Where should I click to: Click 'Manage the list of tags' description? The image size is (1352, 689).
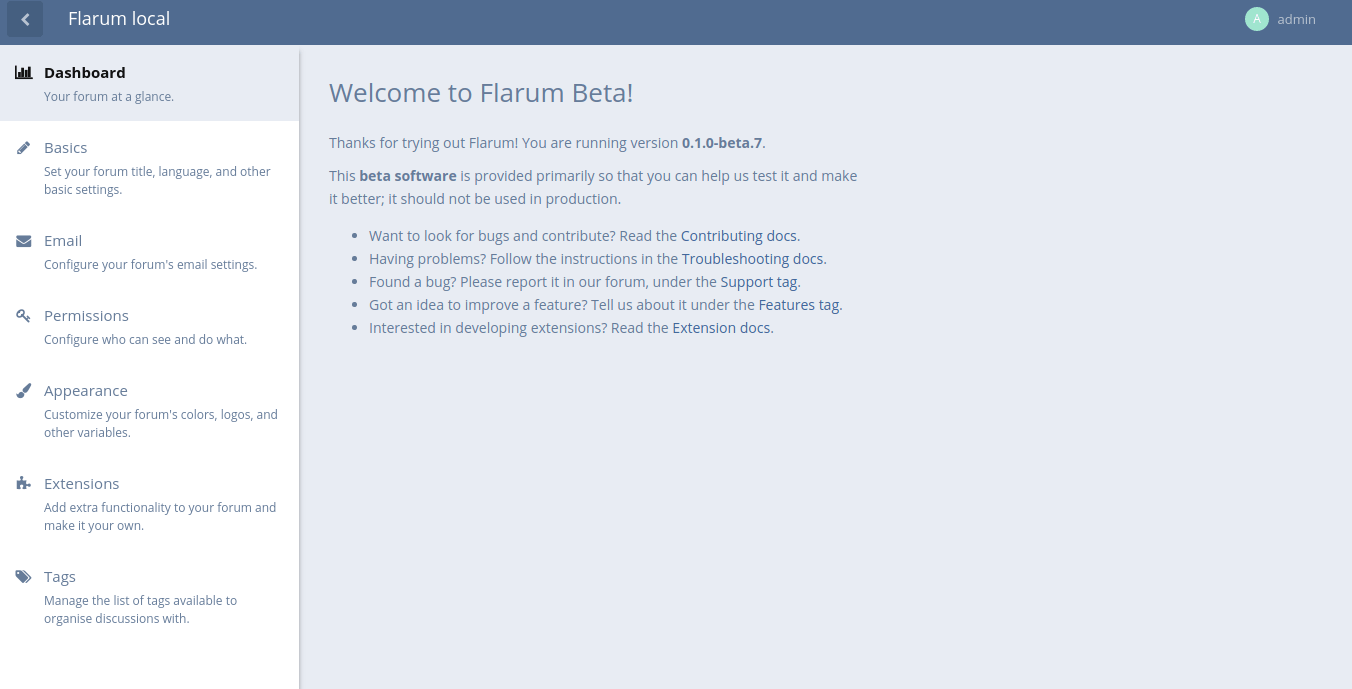[x=140, y=610]
